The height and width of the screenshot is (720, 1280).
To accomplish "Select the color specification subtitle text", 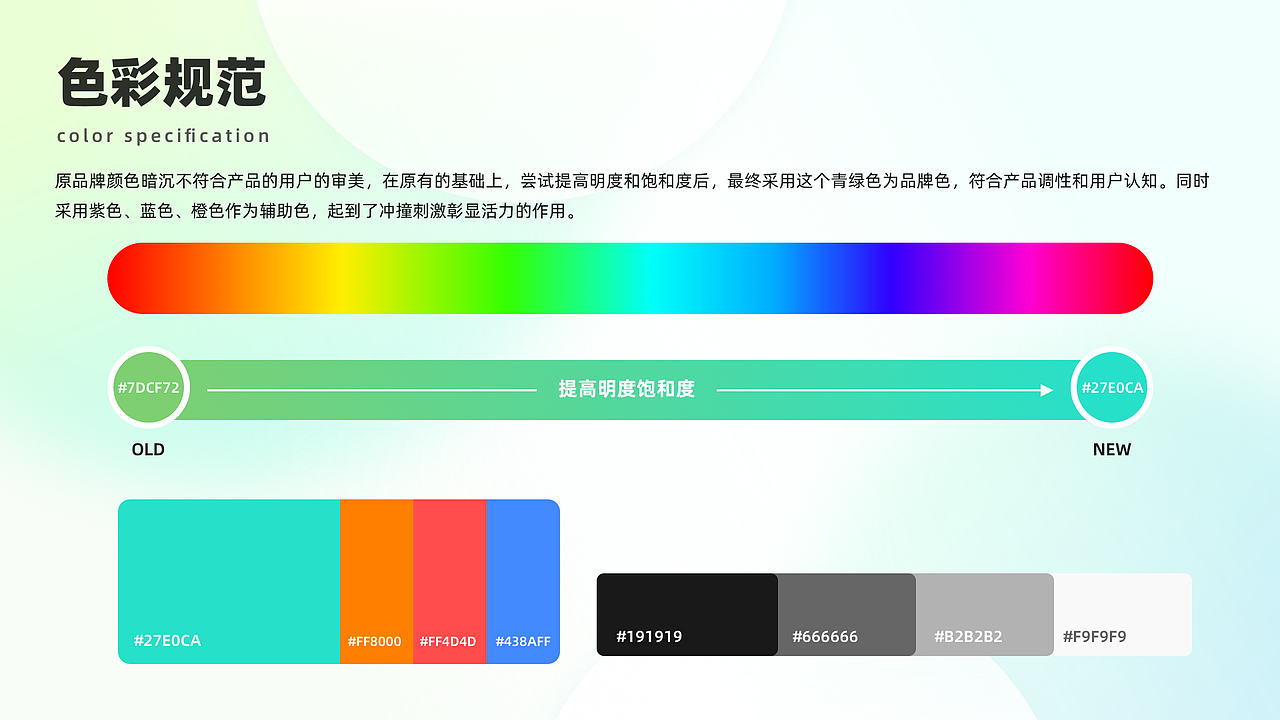I will 163,135.
